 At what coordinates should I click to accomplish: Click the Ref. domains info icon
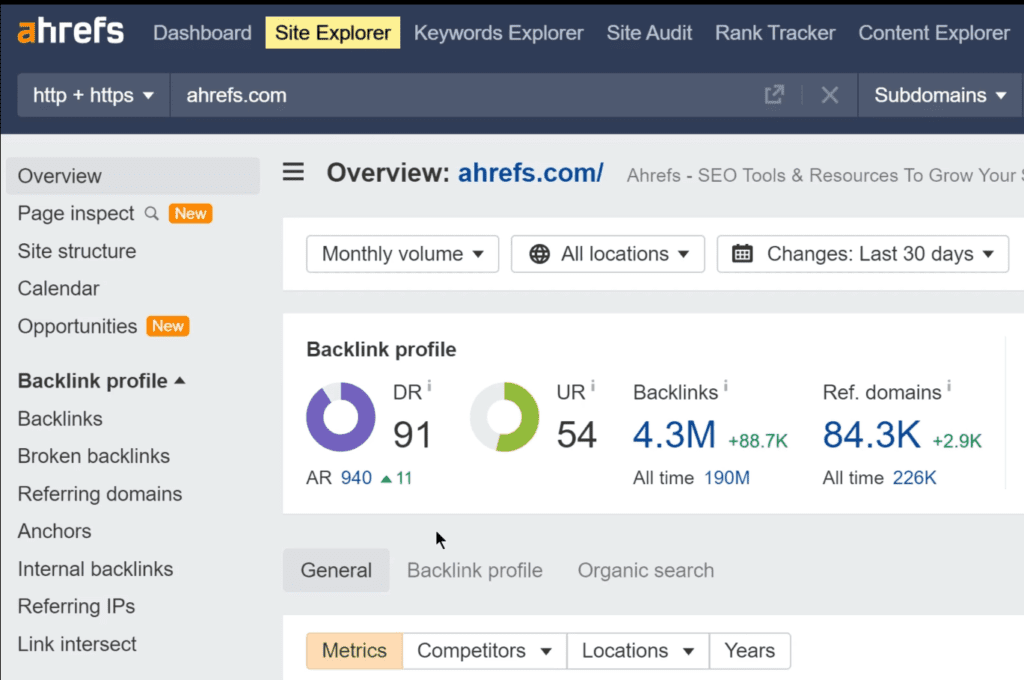pos(949,385)
